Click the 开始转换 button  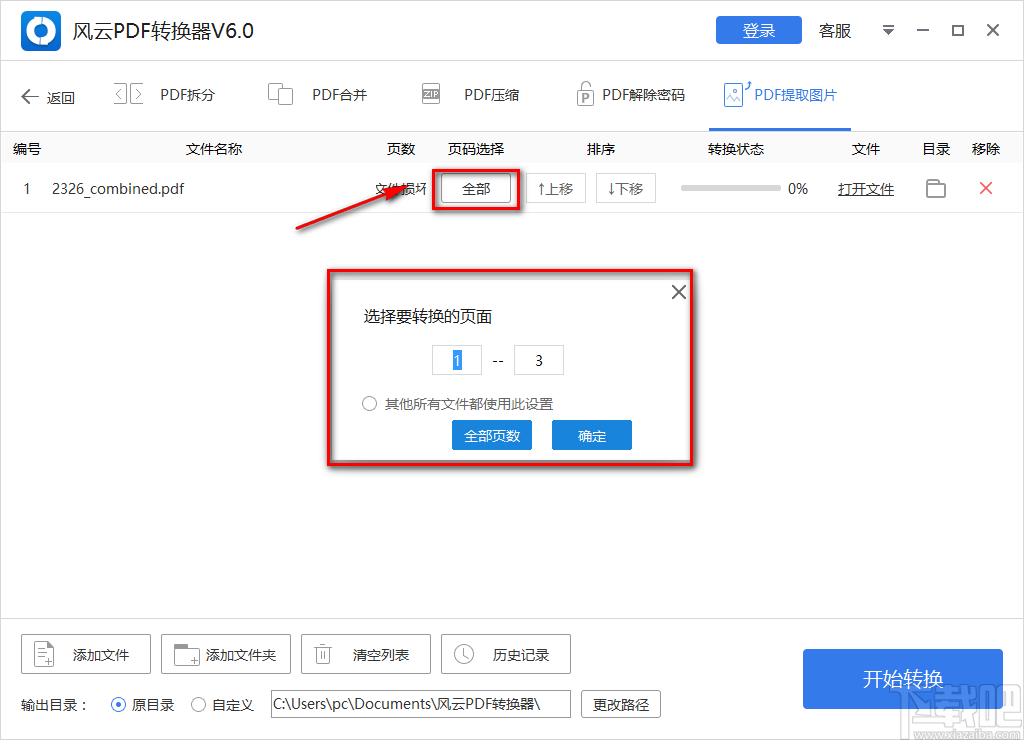(902, 679)
